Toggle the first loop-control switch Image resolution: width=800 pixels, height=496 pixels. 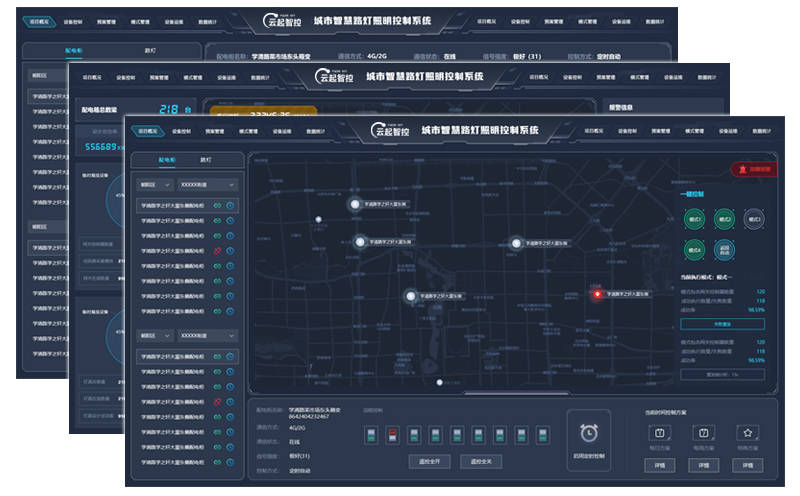[372, 433]
